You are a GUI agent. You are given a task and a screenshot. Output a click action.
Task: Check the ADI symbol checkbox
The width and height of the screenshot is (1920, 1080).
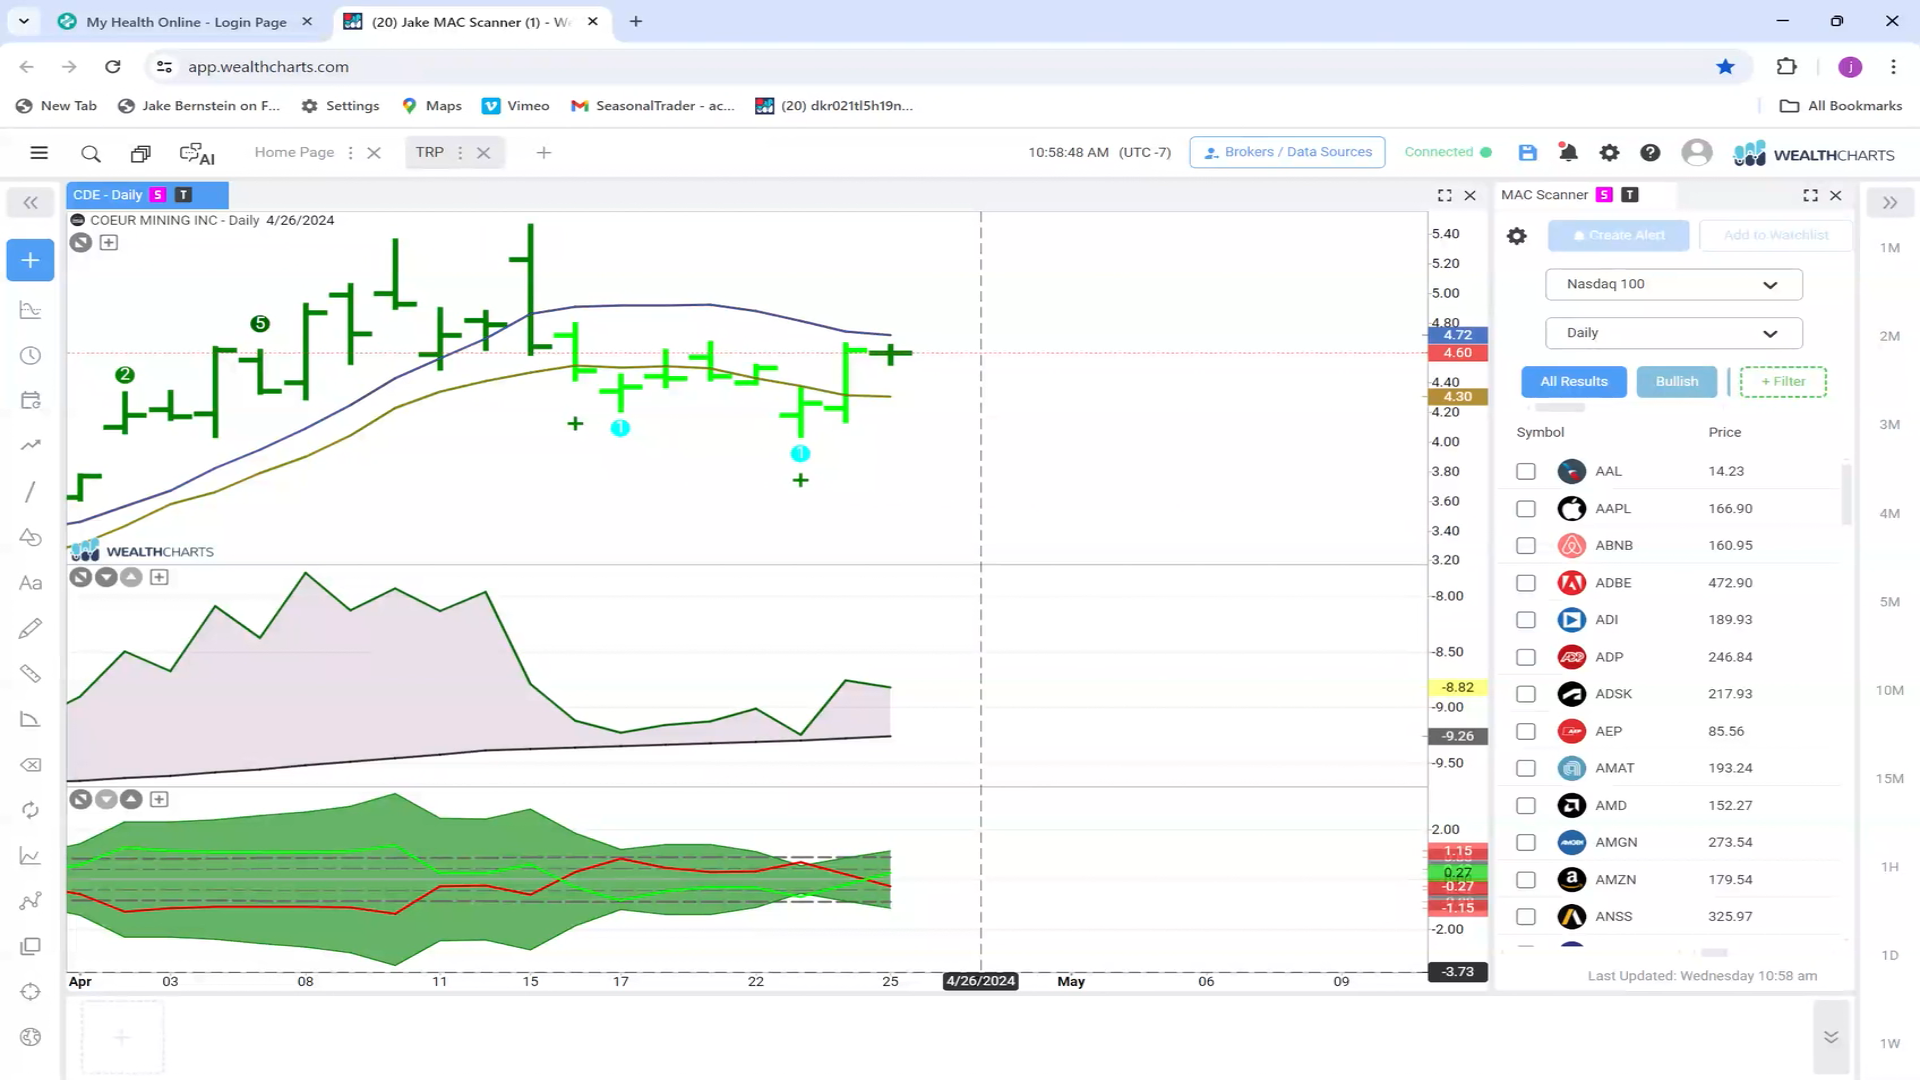point(1526,620)
